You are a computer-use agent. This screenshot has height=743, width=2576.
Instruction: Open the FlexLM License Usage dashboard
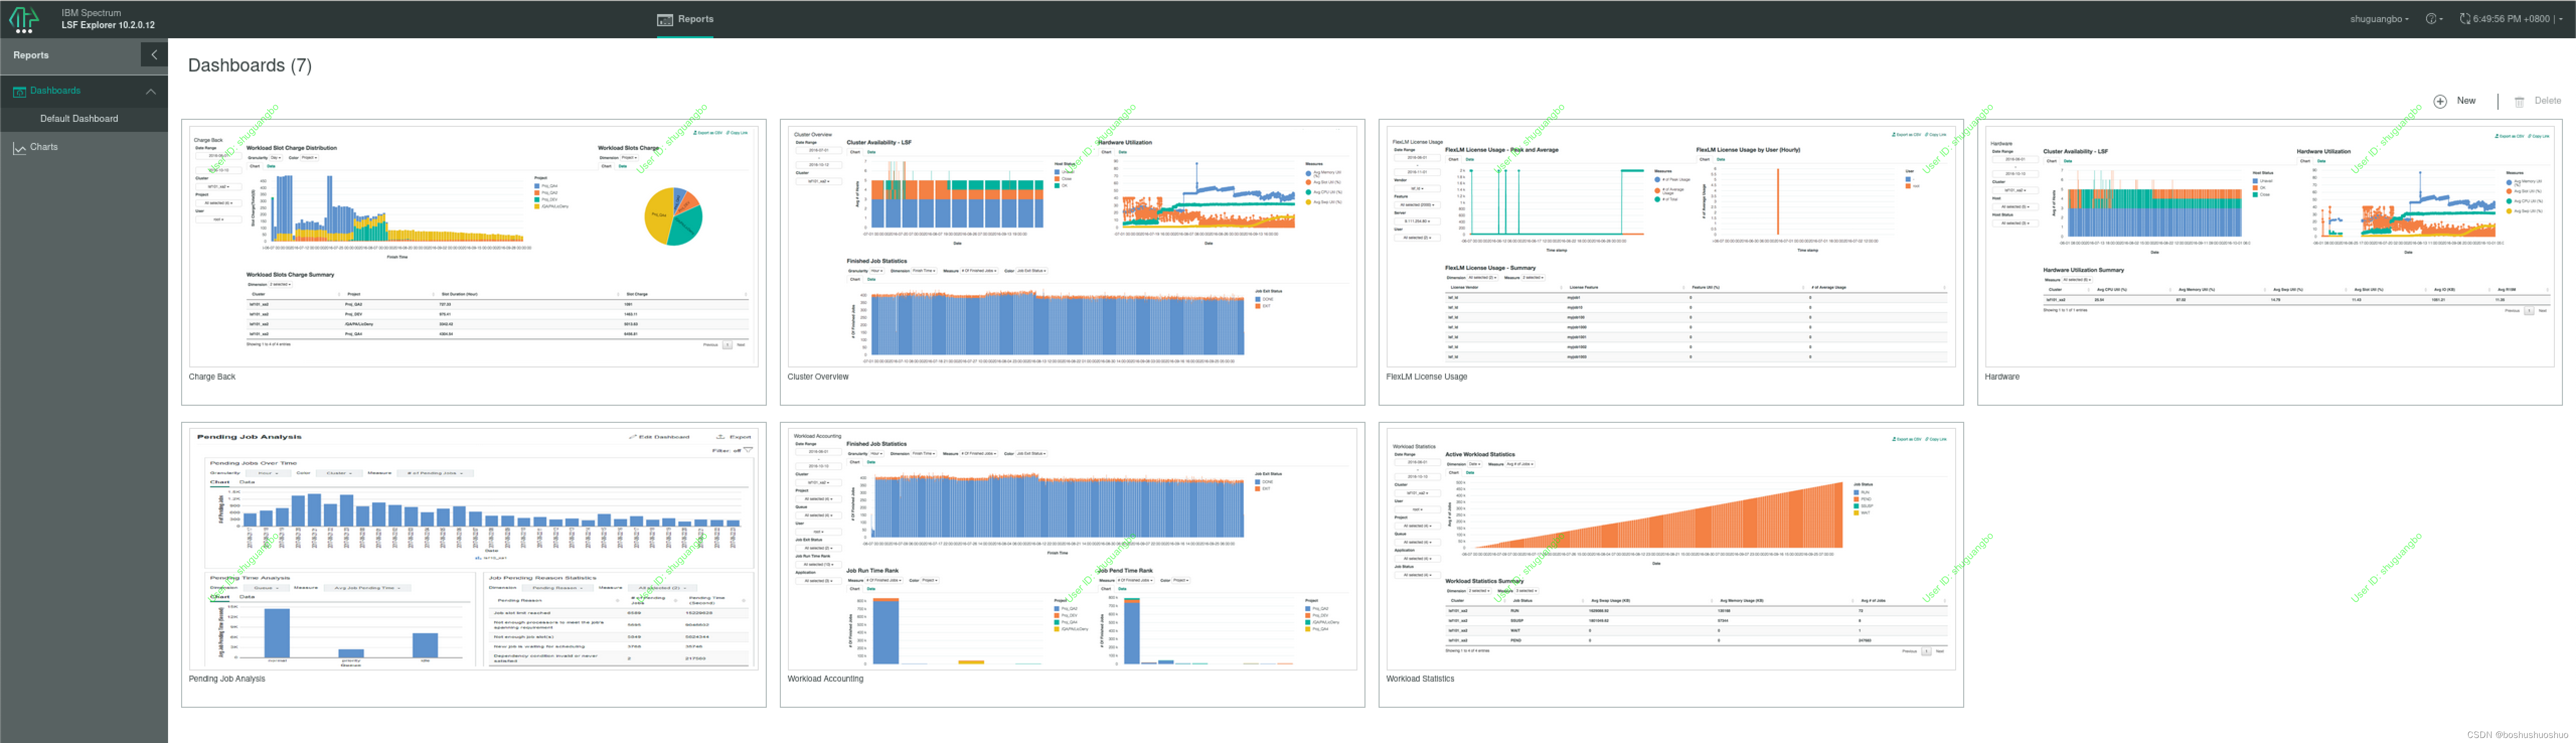(x=1670, y=245)
